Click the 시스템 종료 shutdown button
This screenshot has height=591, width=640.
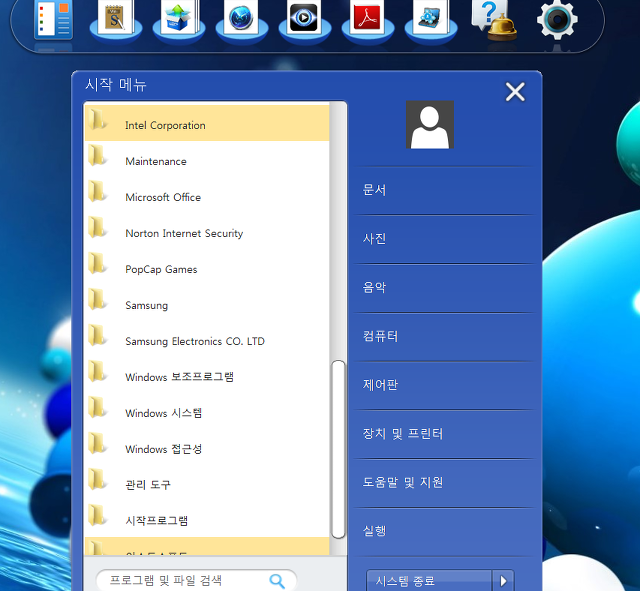429,580
